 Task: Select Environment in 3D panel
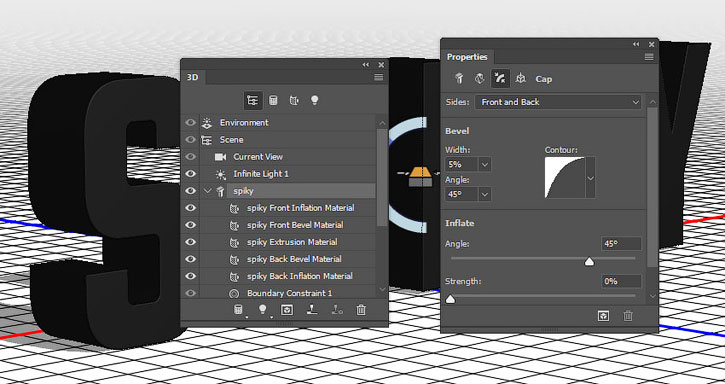(244, 123)
